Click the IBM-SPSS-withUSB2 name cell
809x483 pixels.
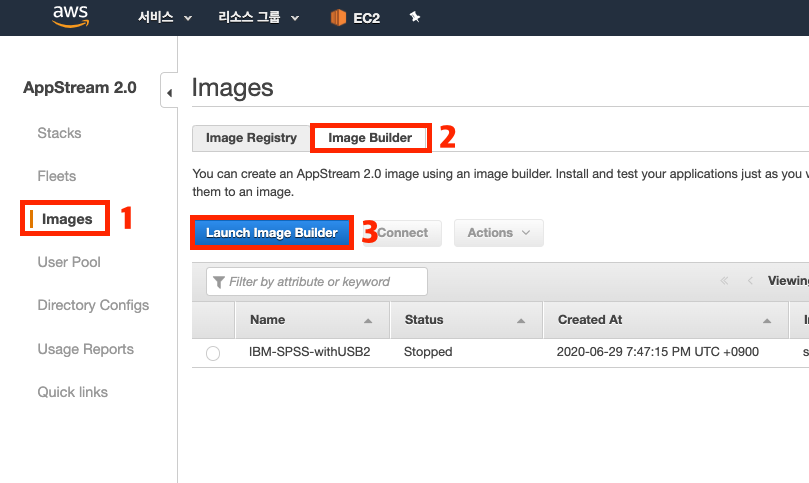pos(310,352)
